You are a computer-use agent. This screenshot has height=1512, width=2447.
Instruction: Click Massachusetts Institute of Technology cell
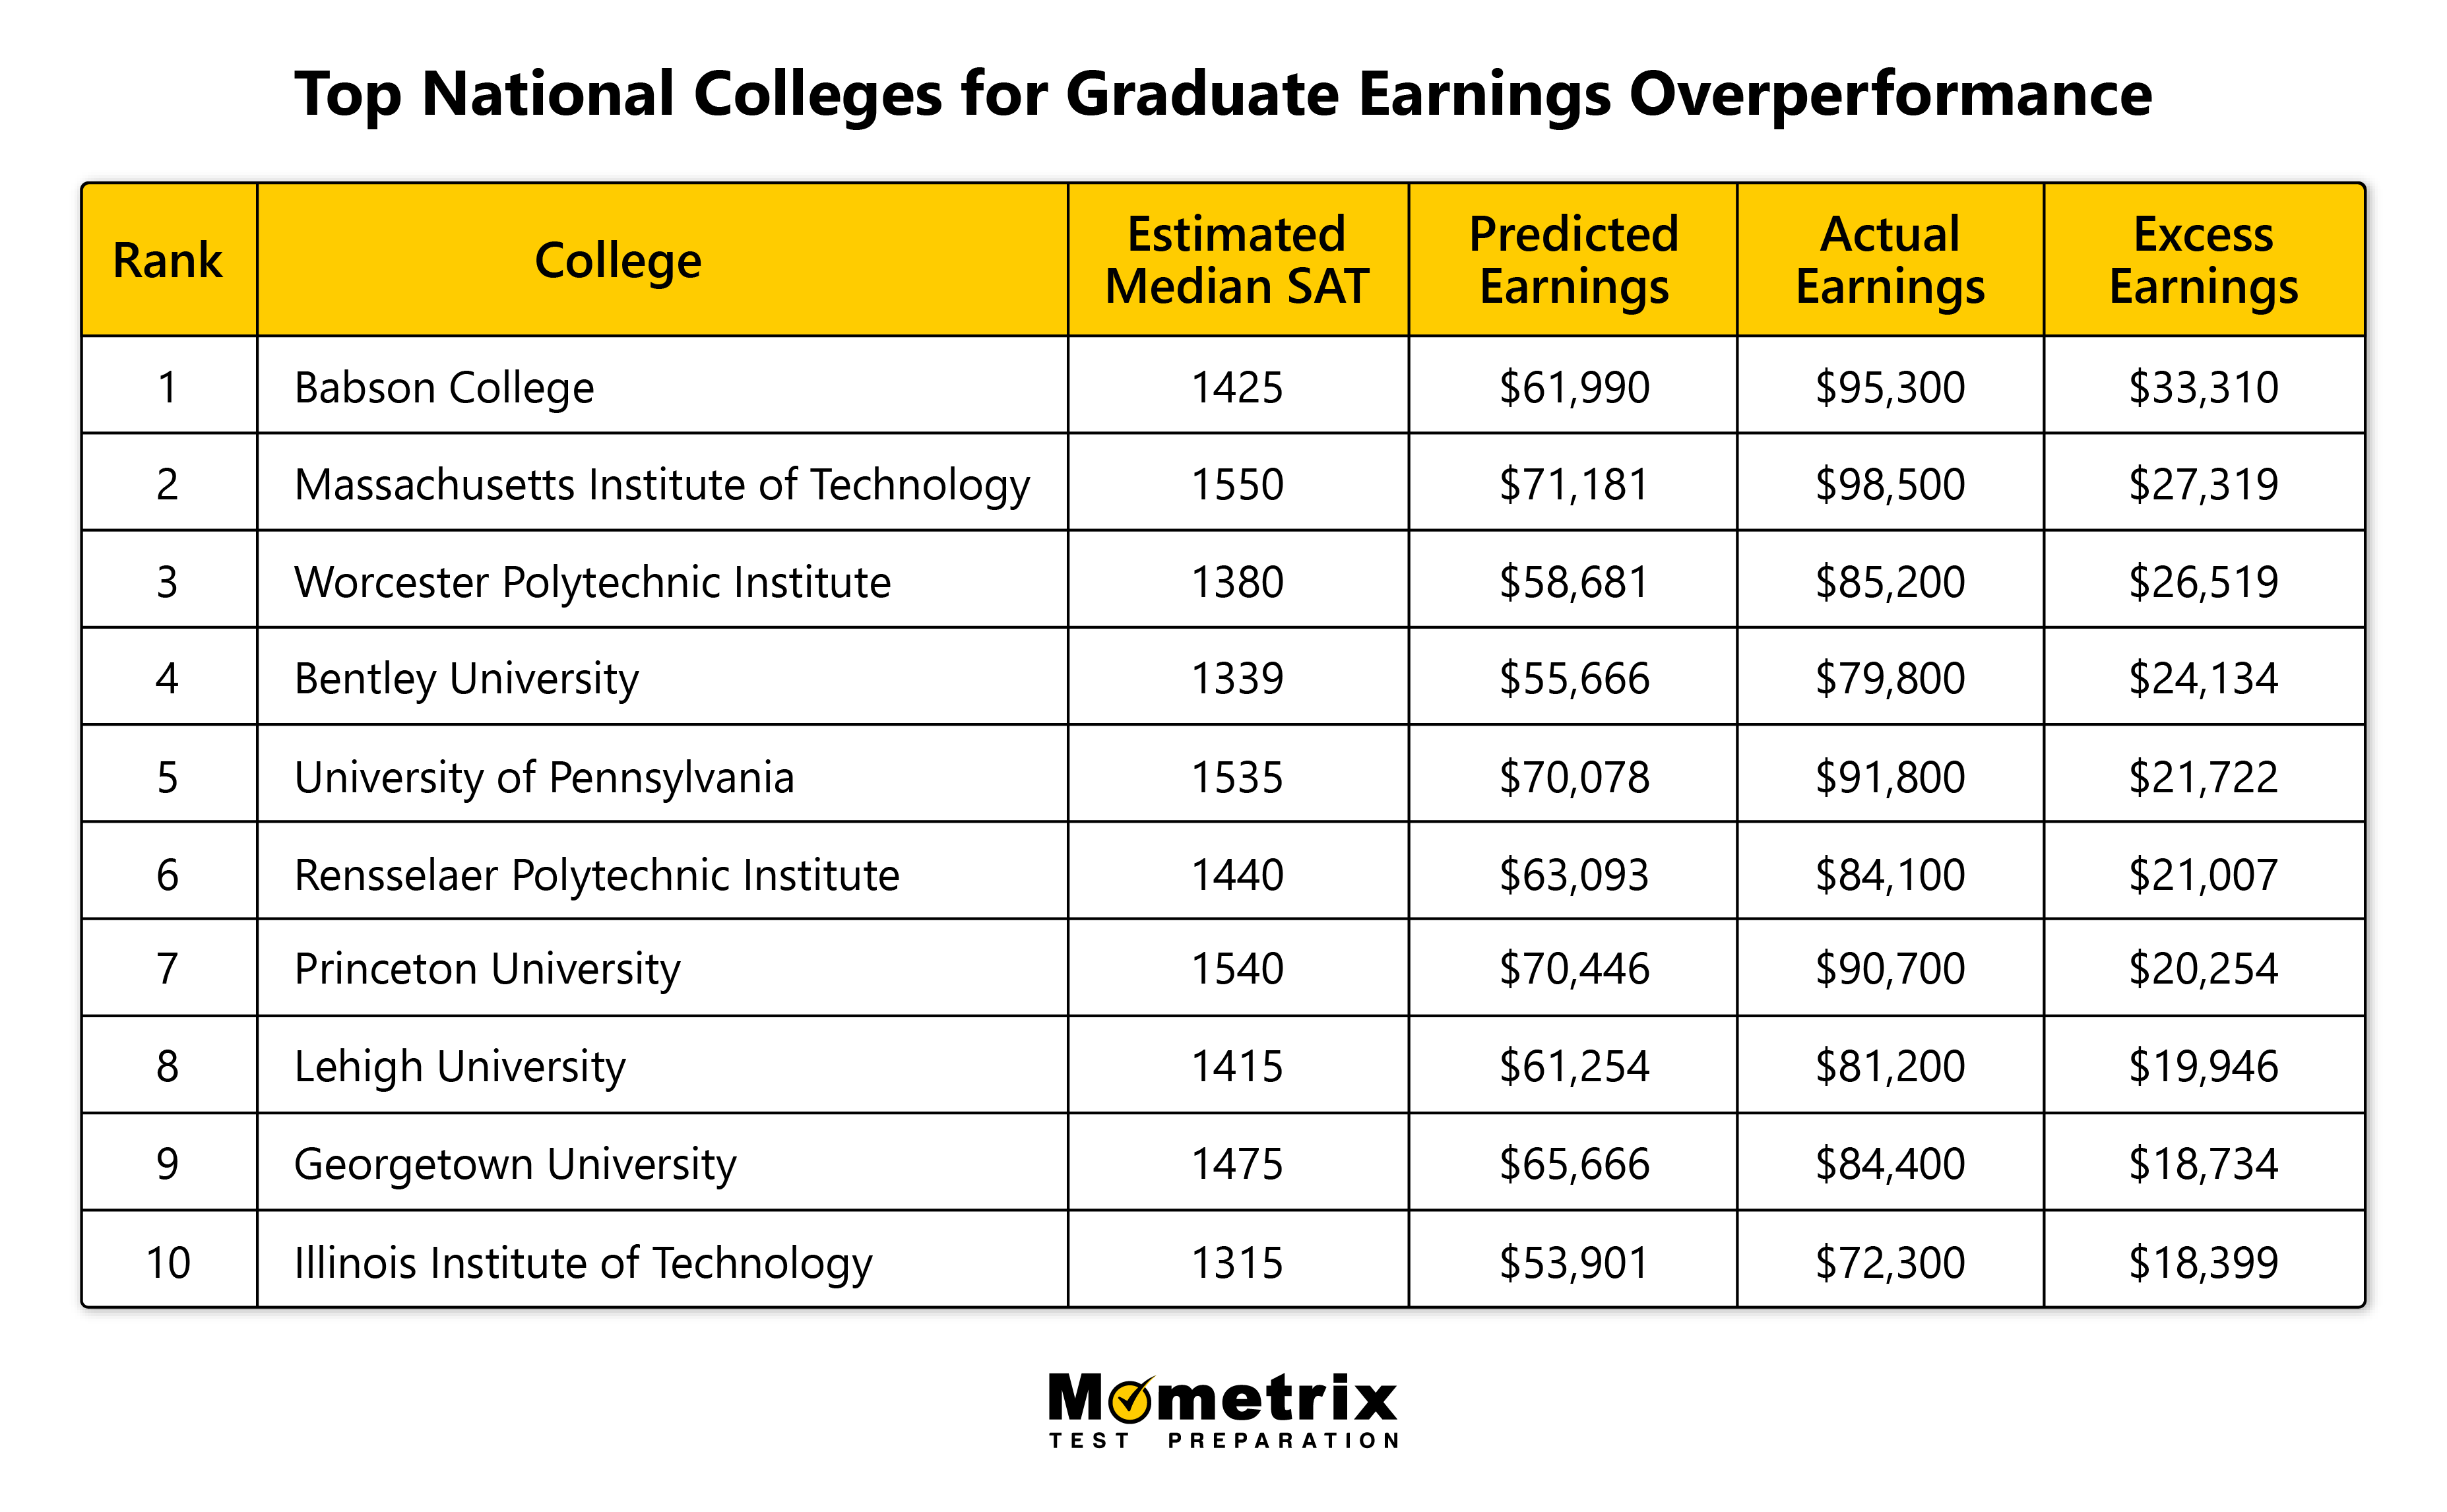click(x=661, y=485)
